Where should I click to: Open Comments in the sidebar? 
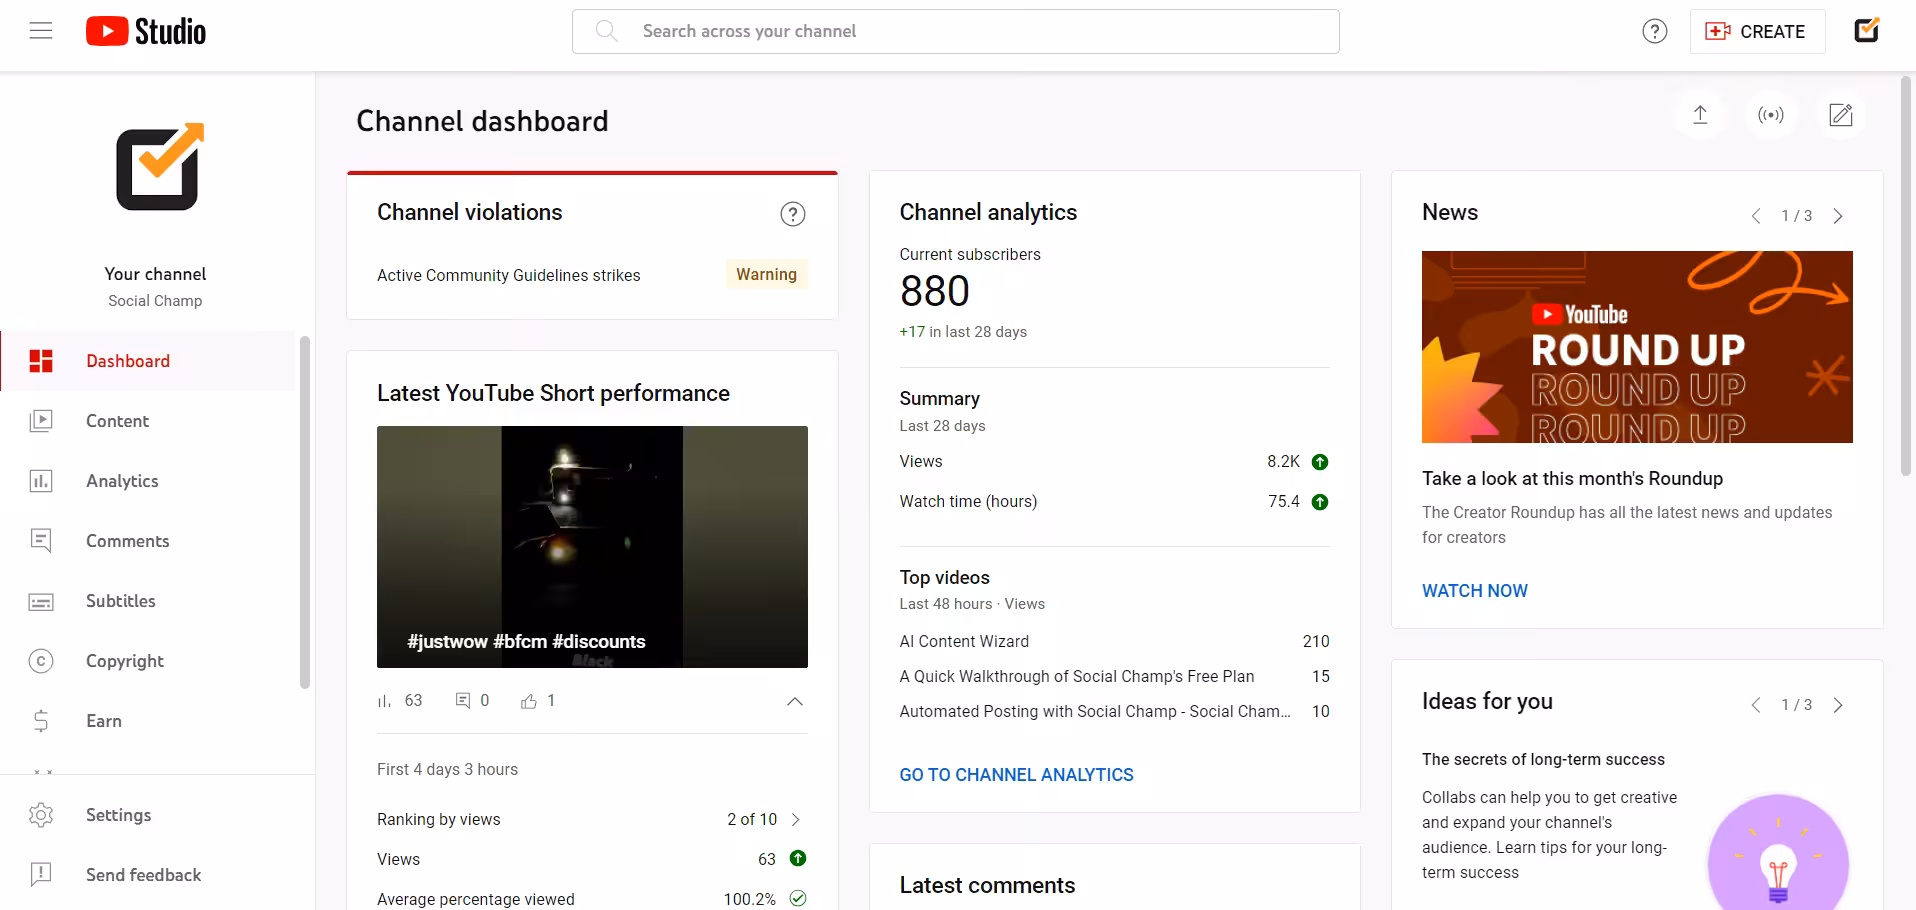(149, 541)
